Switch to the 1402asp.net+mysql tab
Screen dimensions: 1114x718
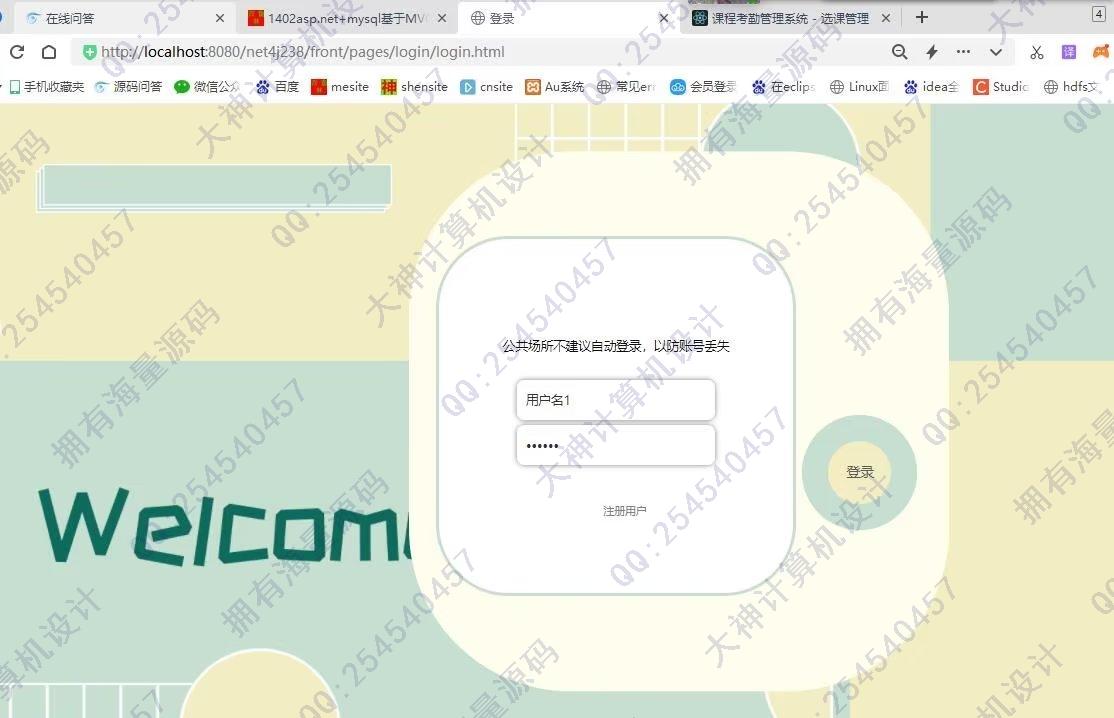(348, 18)
